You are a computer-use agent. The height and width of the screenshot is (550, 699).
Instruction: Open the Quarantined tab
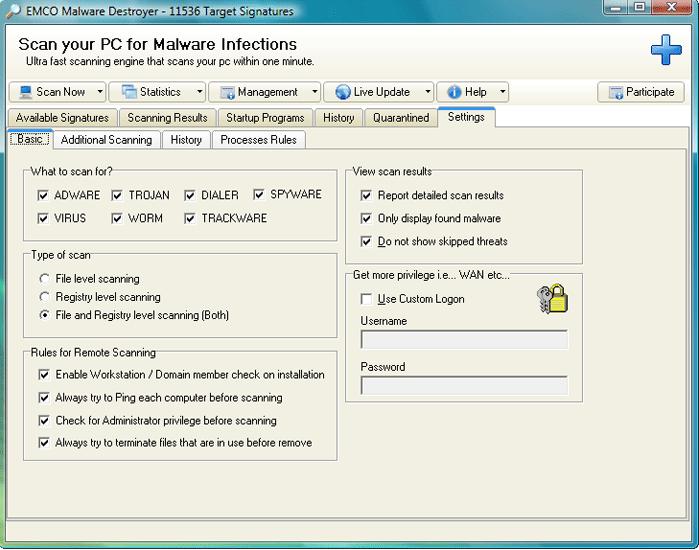(401, 118)
